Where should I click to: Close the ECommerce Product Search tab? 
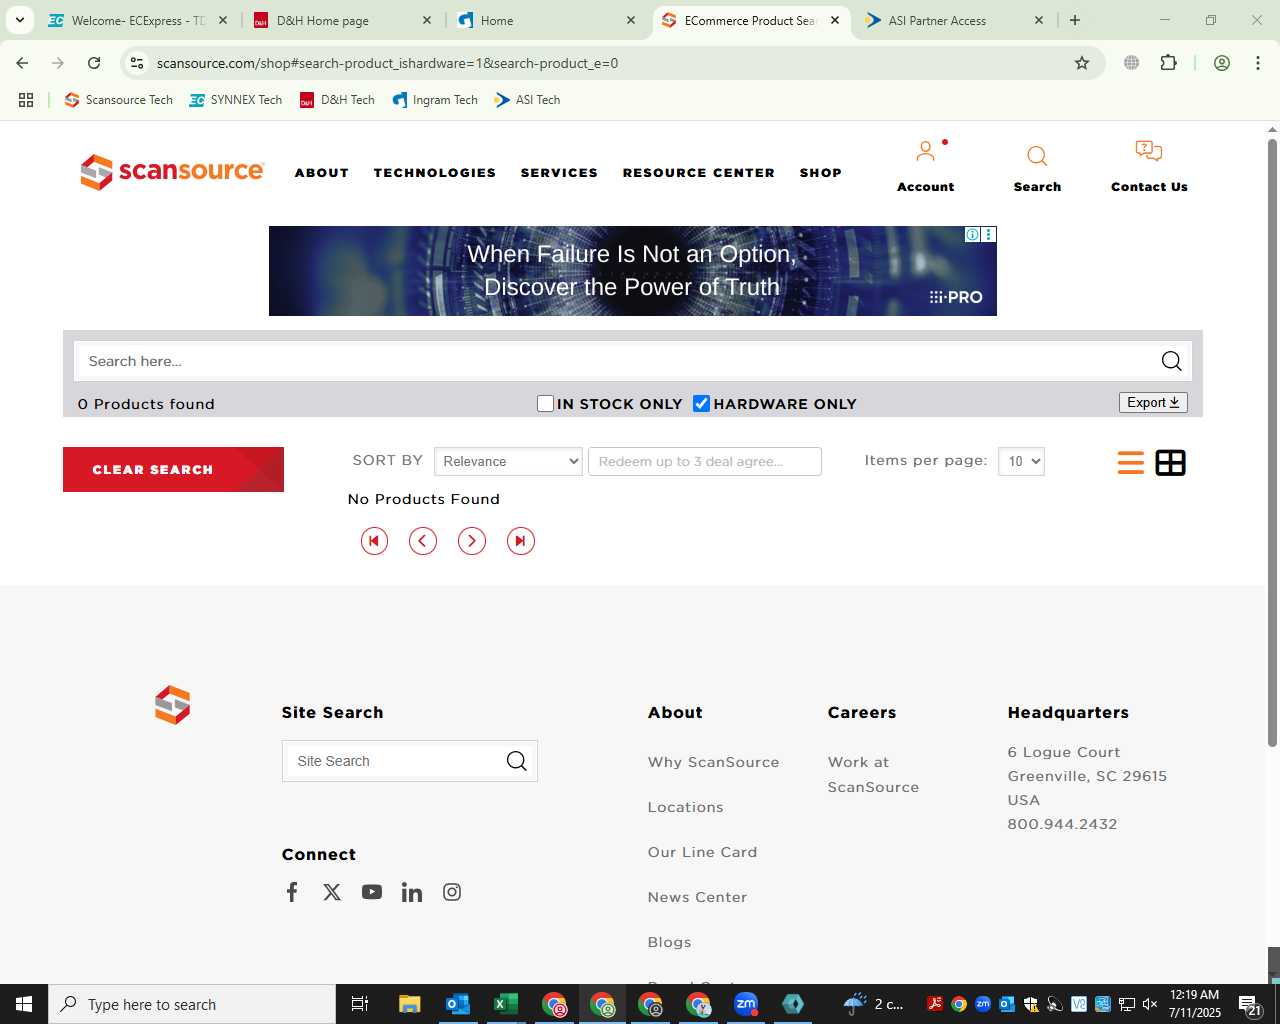835,20
